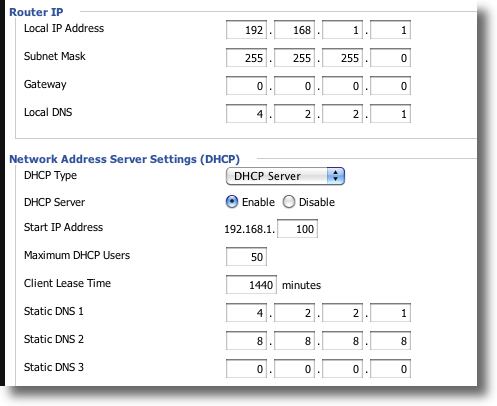Click the first Gateway octet field

246,86
